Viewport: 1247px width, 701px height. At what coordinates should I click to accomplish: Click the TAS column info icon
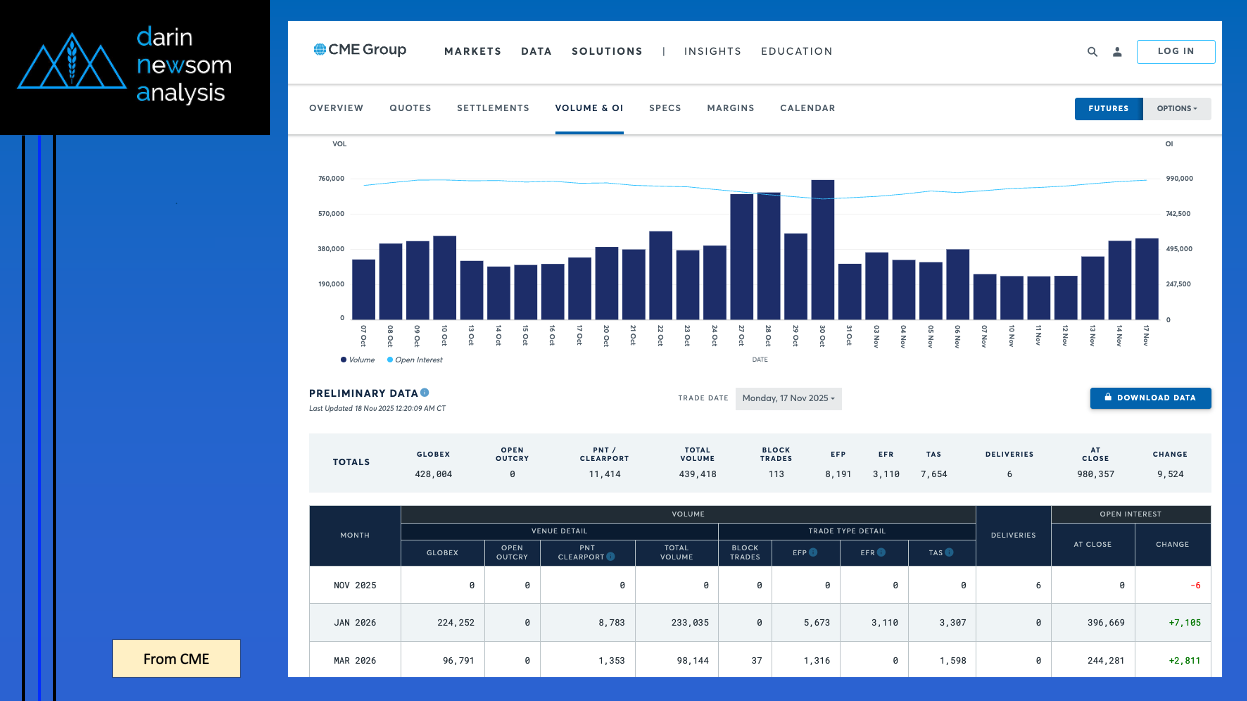point(948,551)
